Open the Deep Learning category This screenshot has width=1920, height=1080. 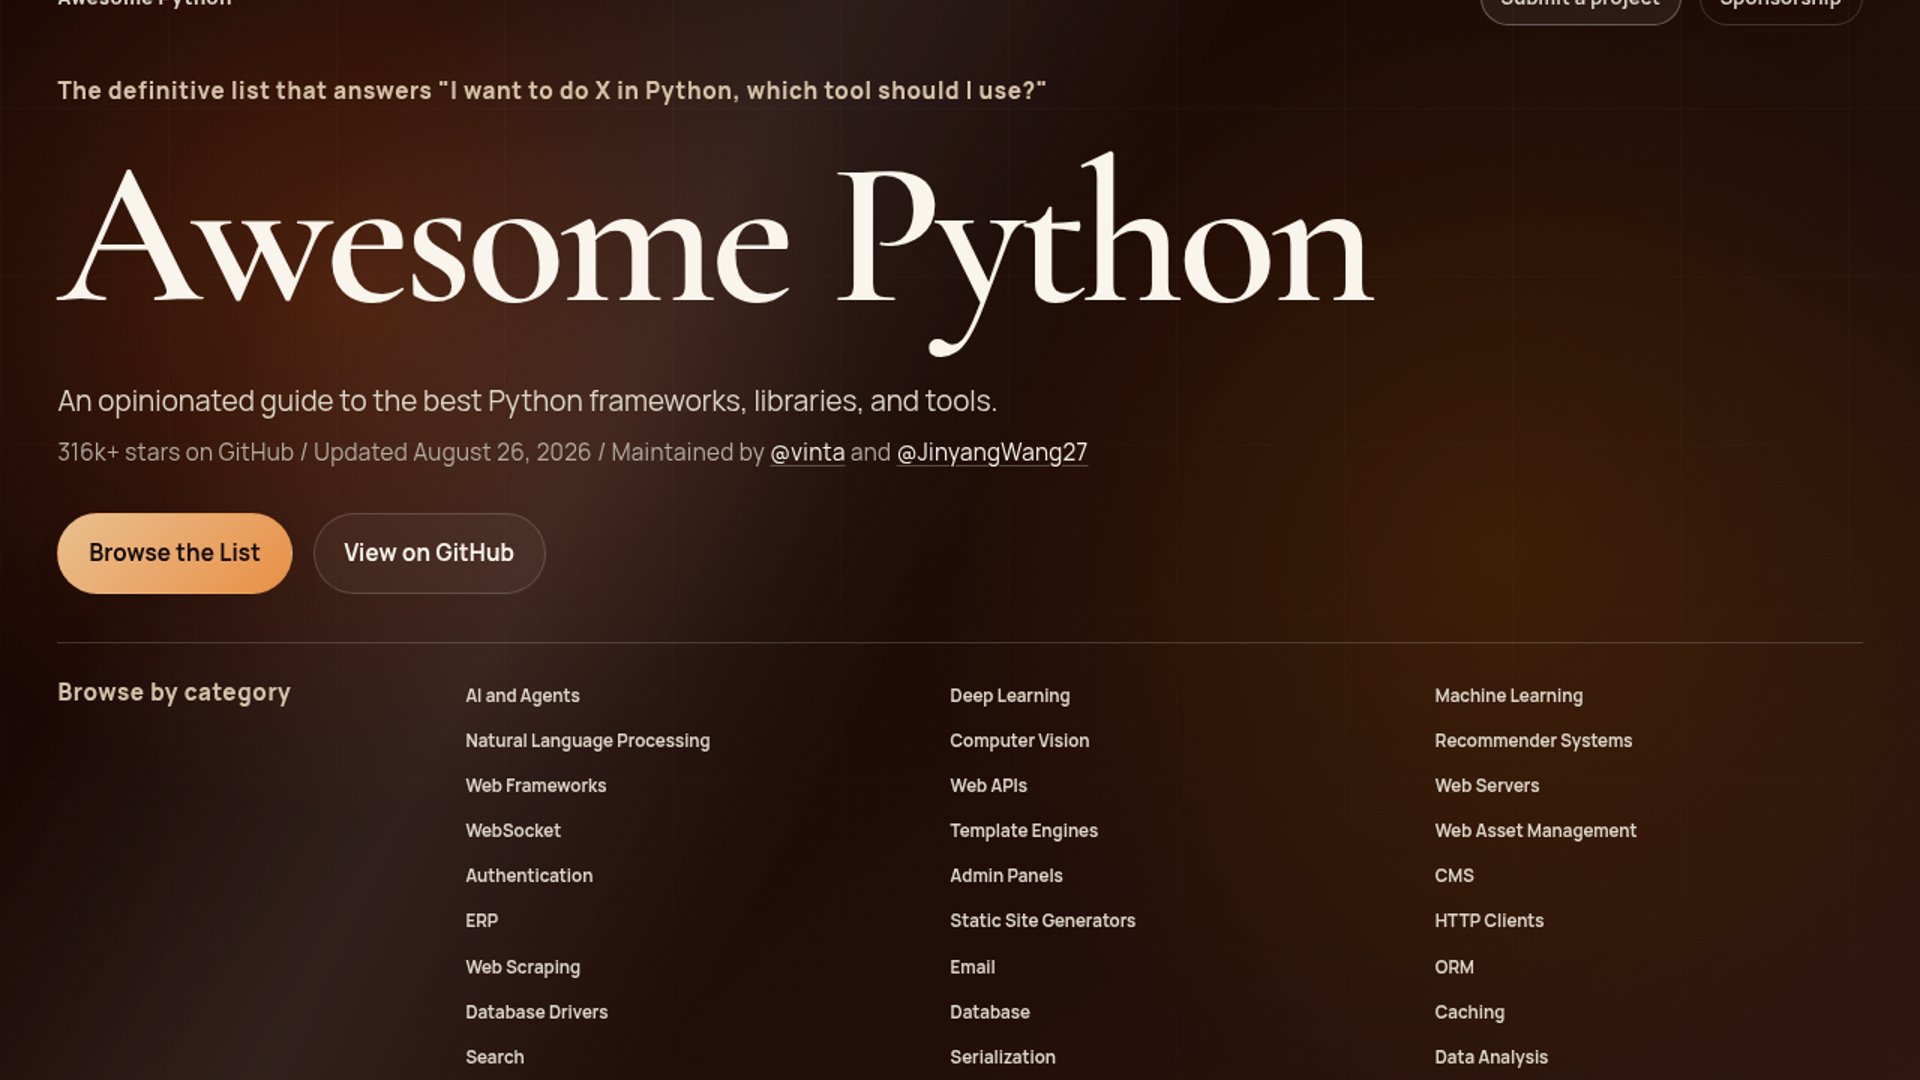coord(1009,696)
